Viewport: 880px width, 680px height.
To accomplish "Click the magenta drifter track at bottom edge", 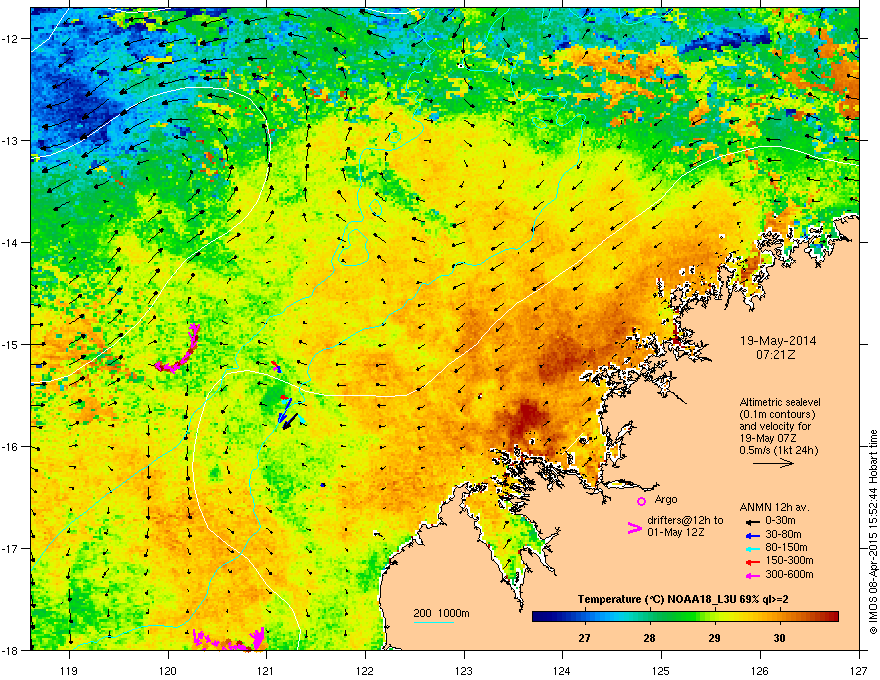I will tap(229, 638).
